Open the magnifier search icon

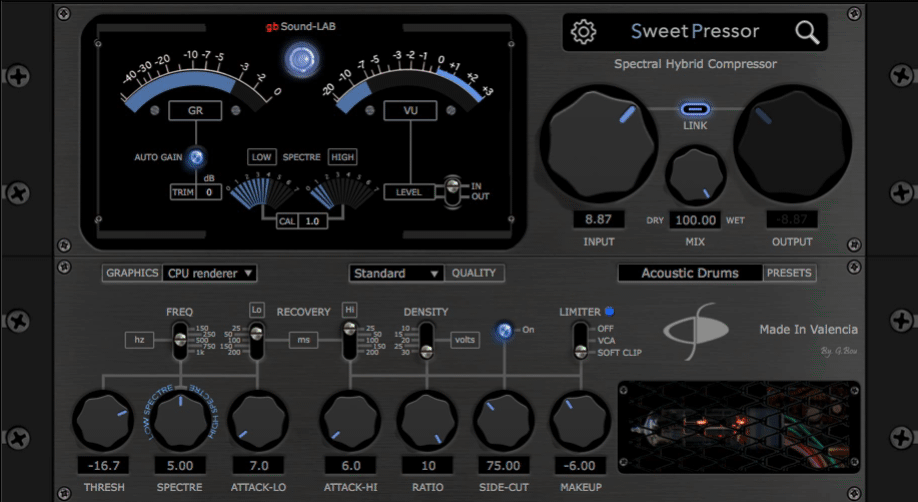(807, 33)
